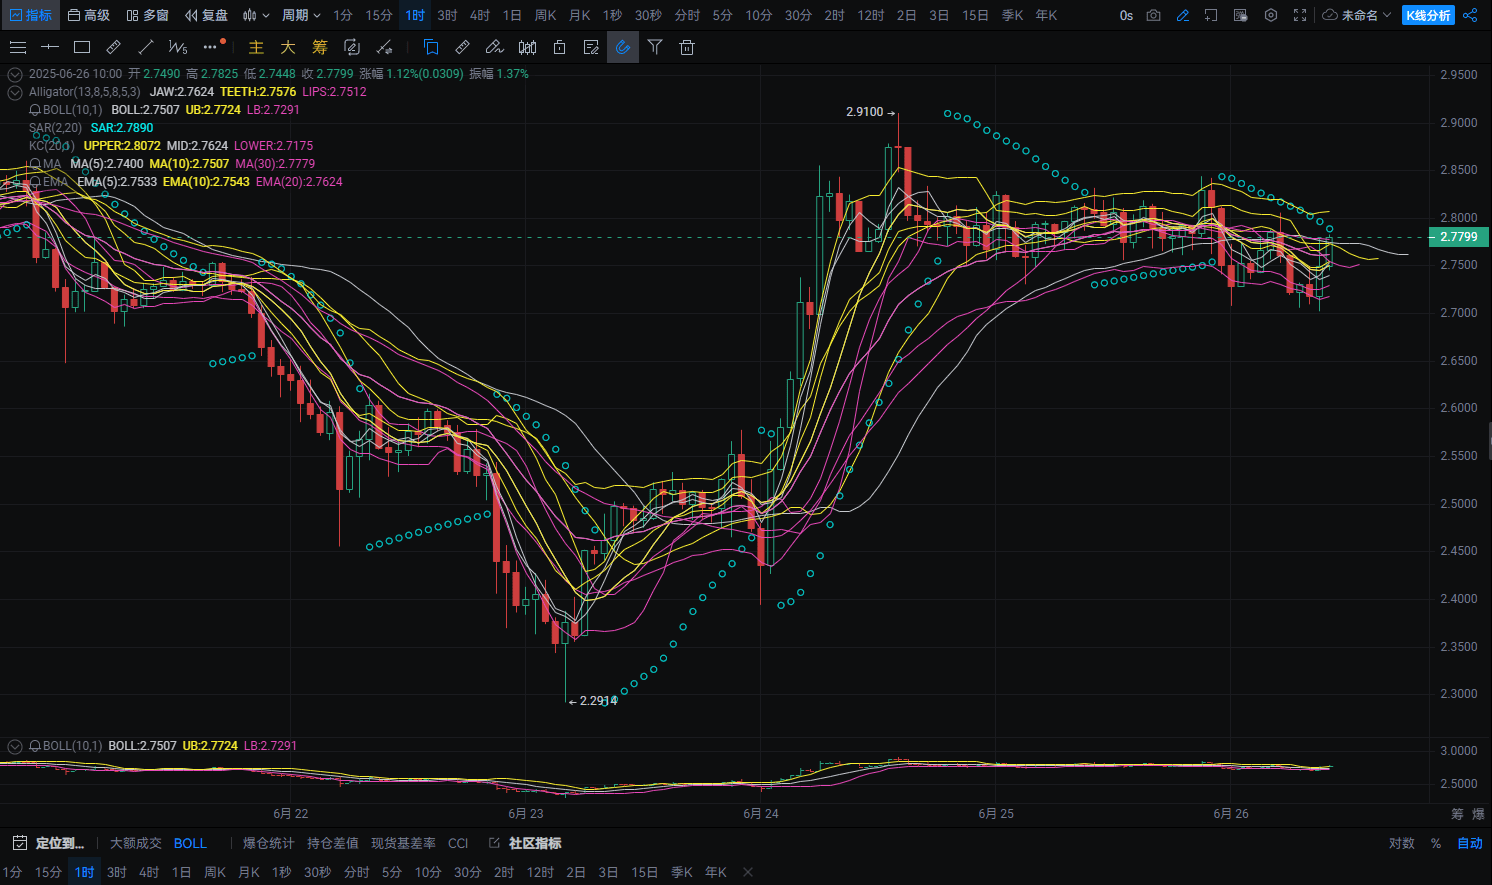Enable 自动 auto scale
Viewport: 1492px width, 885px height.
(x=1469, y=843)
